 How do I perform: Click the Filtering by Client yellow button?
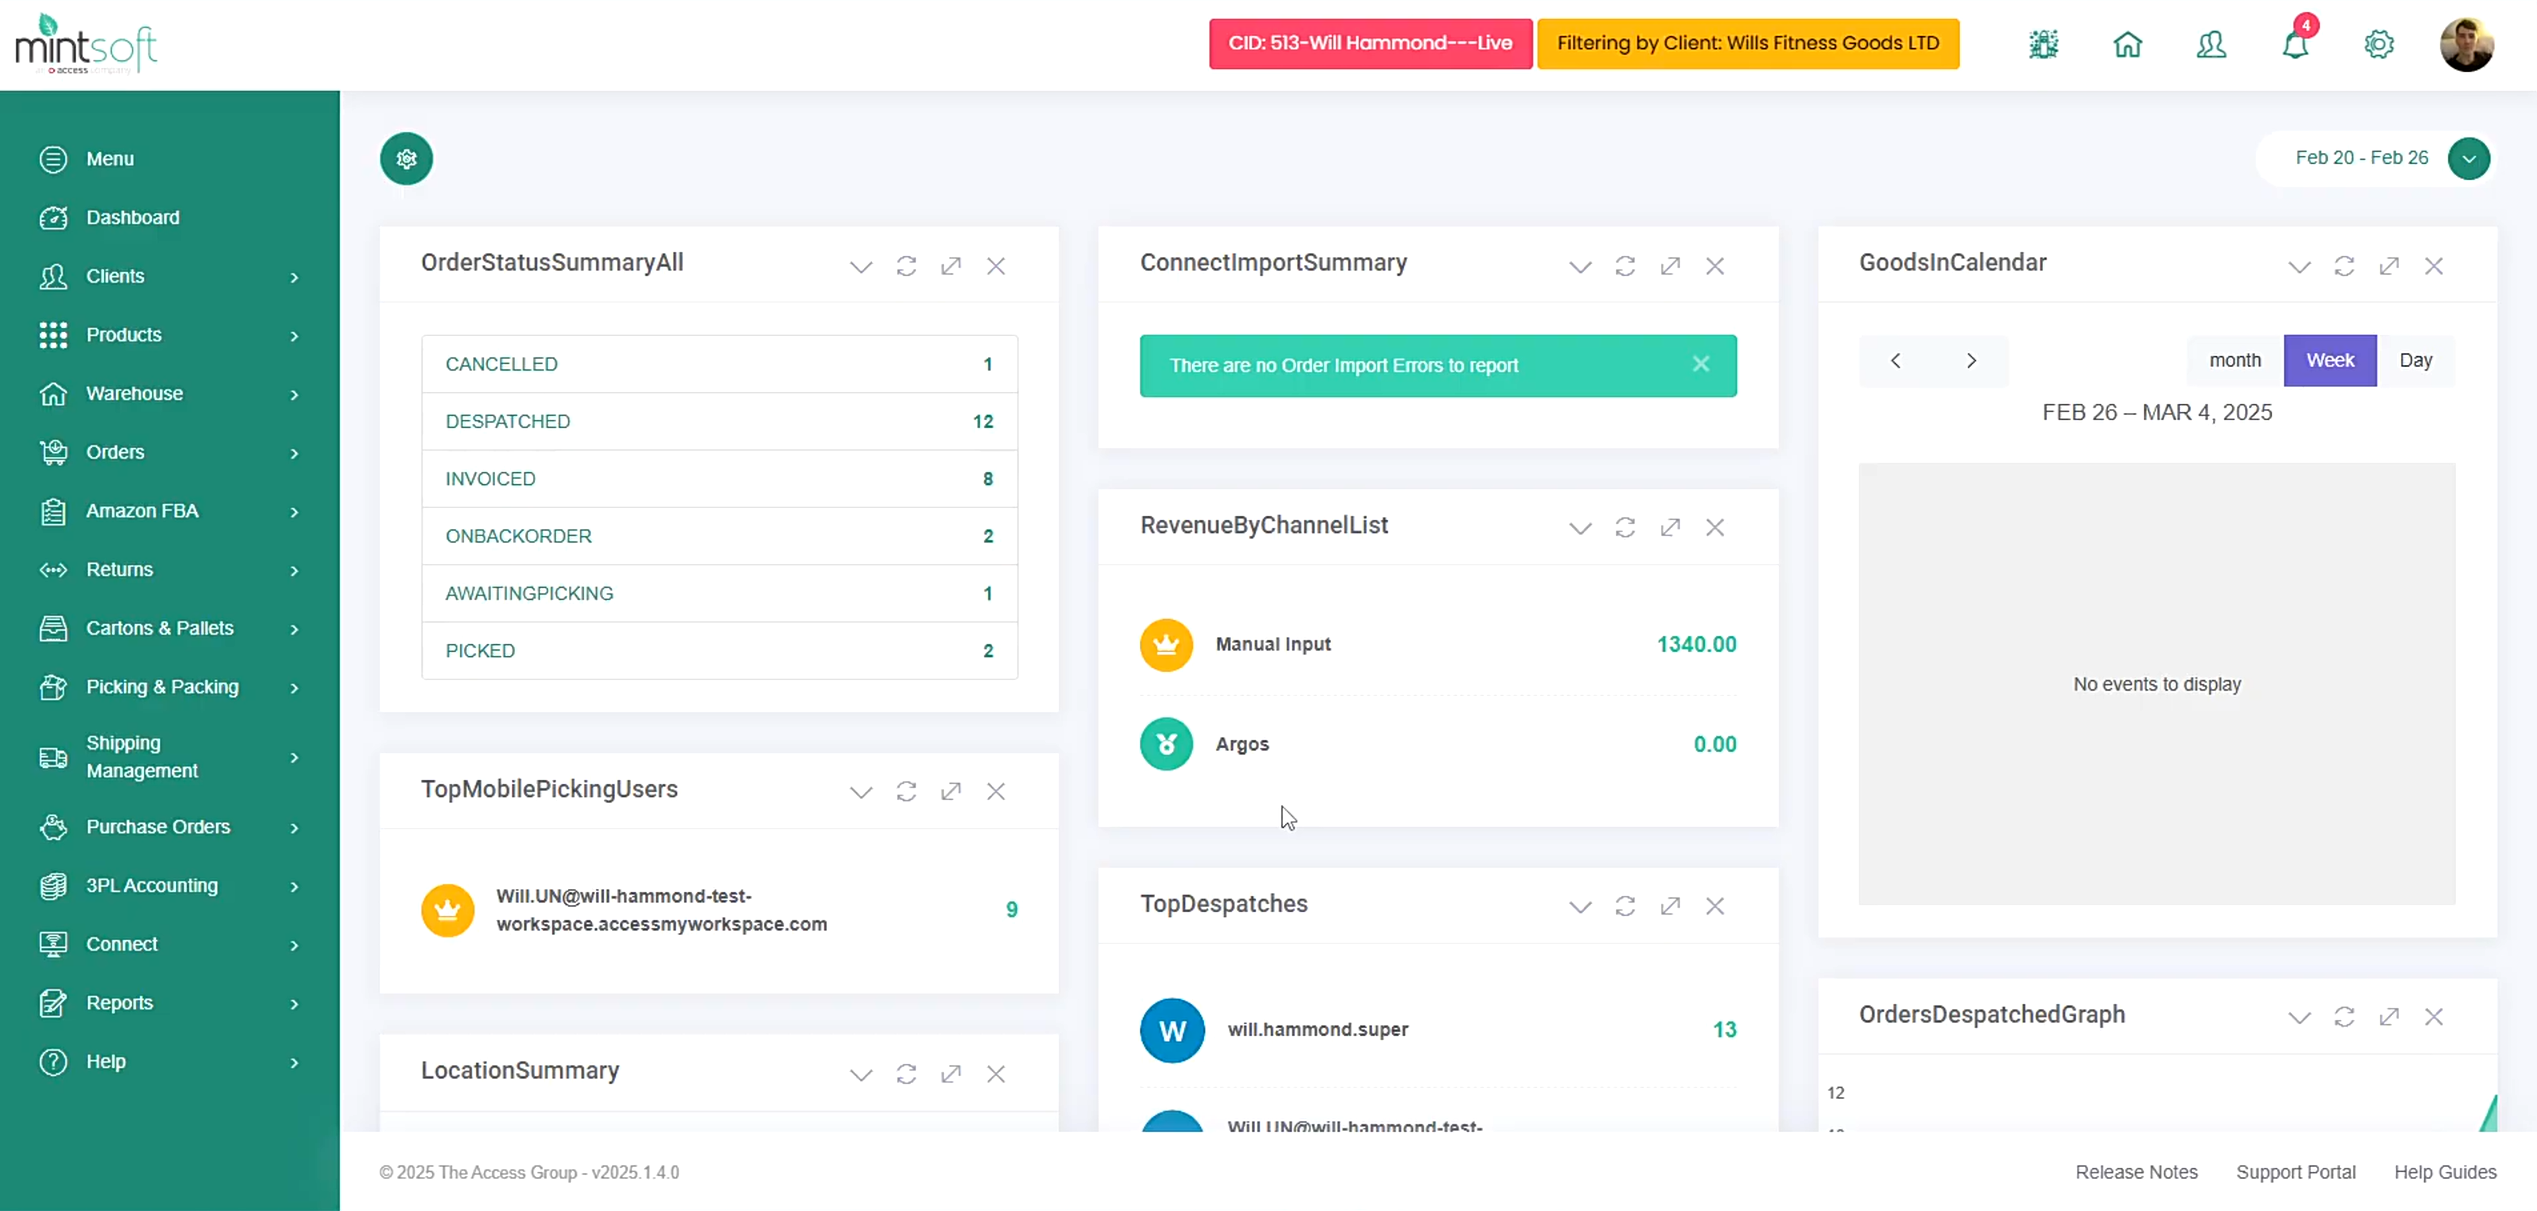(1747, 44)
